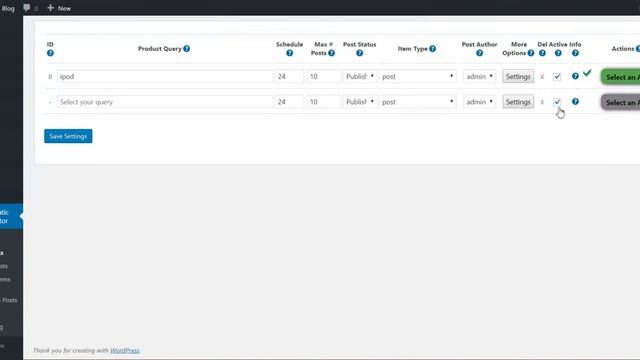
Task: Click help icon beside Item Type header
Action: (433, 49)
